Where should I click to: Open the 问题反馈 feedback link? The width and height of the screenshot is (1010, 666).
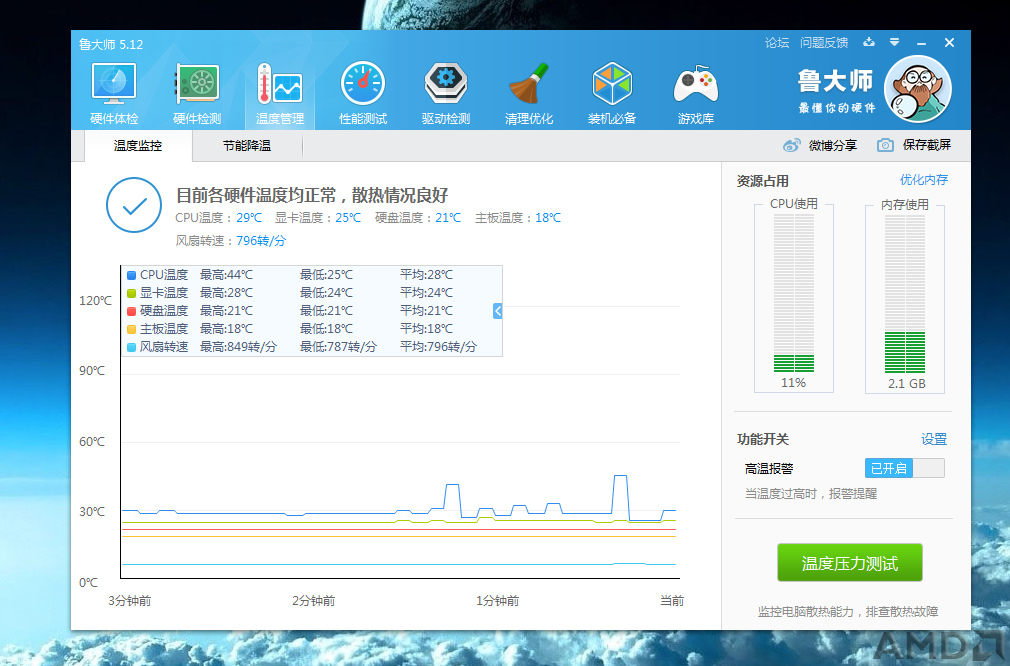[x=824, y=43]
